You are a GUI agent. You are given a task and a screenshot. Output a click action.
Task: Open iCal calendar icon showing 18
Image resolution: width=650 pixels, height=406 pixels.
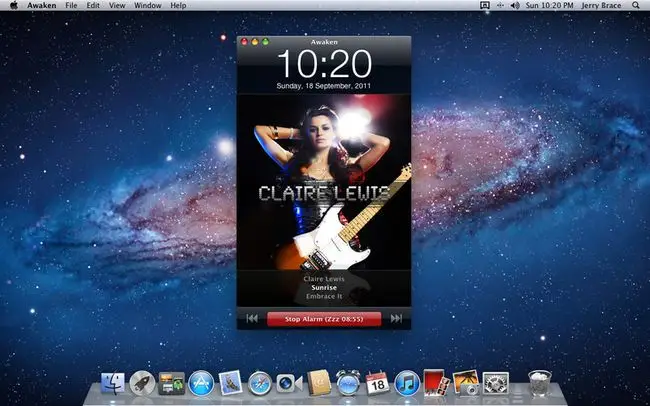(378, 383)
